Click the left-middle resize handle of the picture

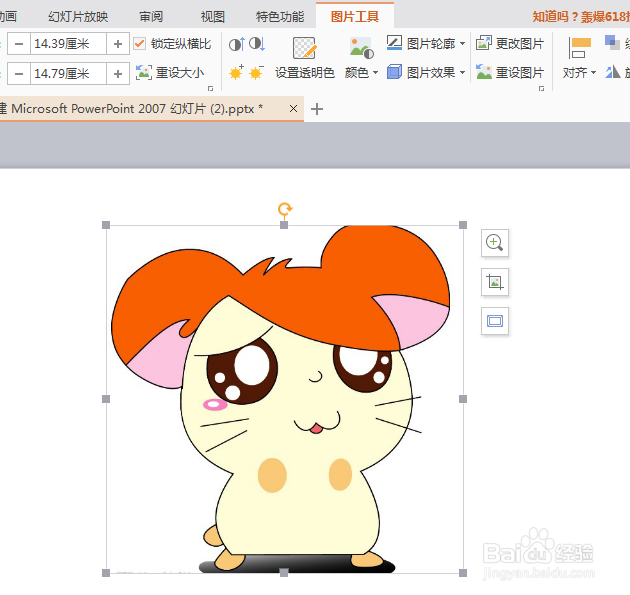[x=106, y=399]
